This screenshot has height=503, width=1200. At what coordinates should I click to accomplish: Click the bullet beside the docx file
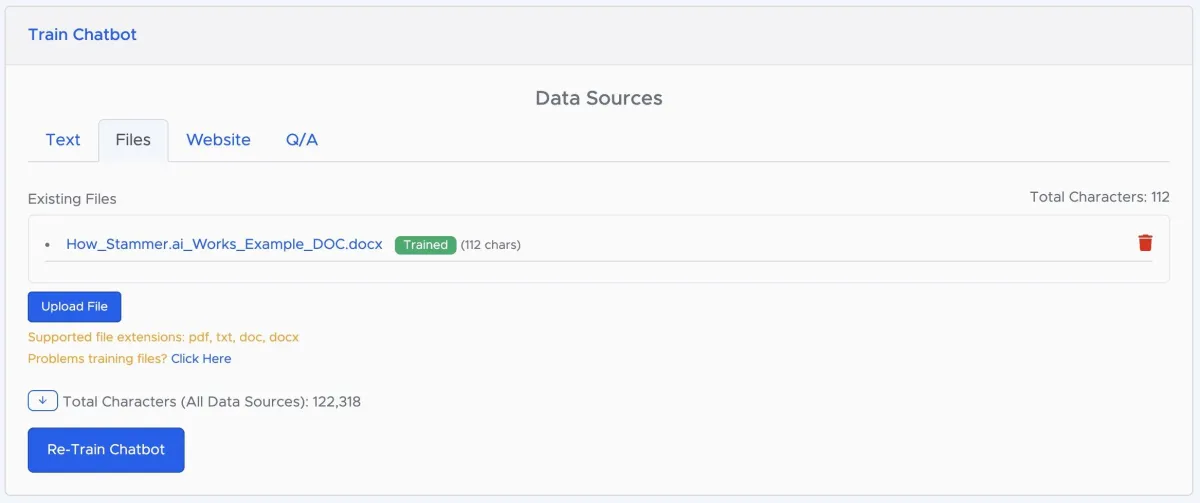tap(48, 245)
